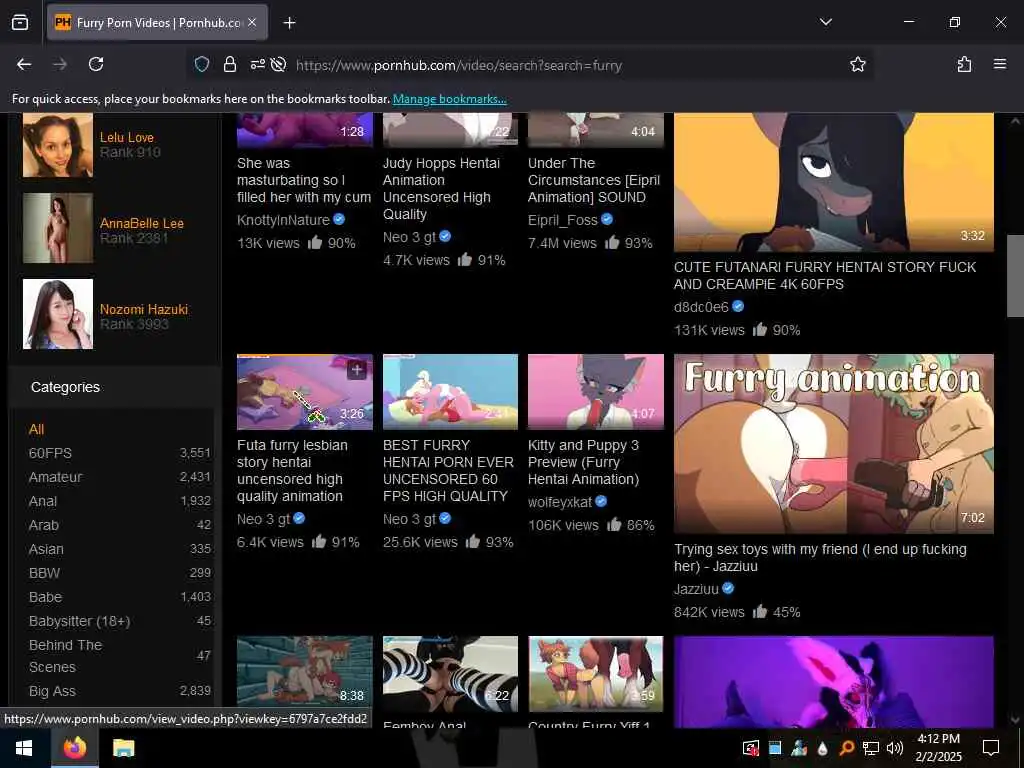Open the Windows Start menu
Image resolution: width=1024 pixels, height=768 pixels.
coord(24,748)
